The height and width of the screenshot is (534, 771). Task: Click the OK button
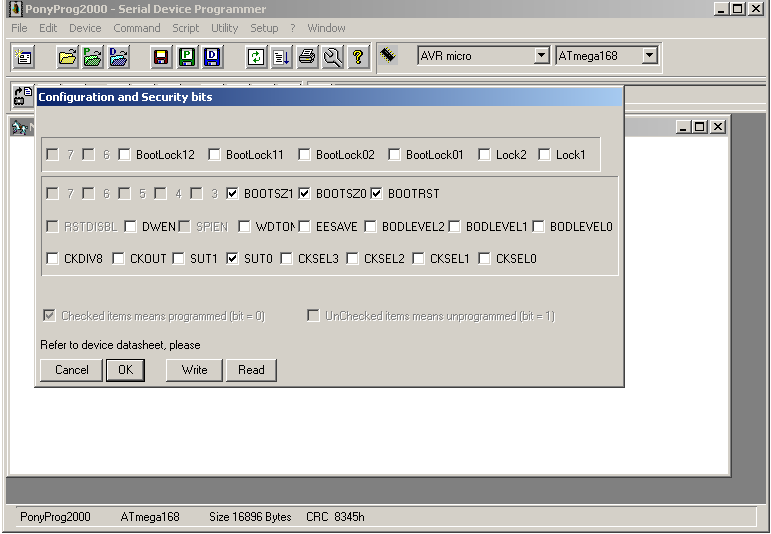pyautogui.click(x=125, y=370)
